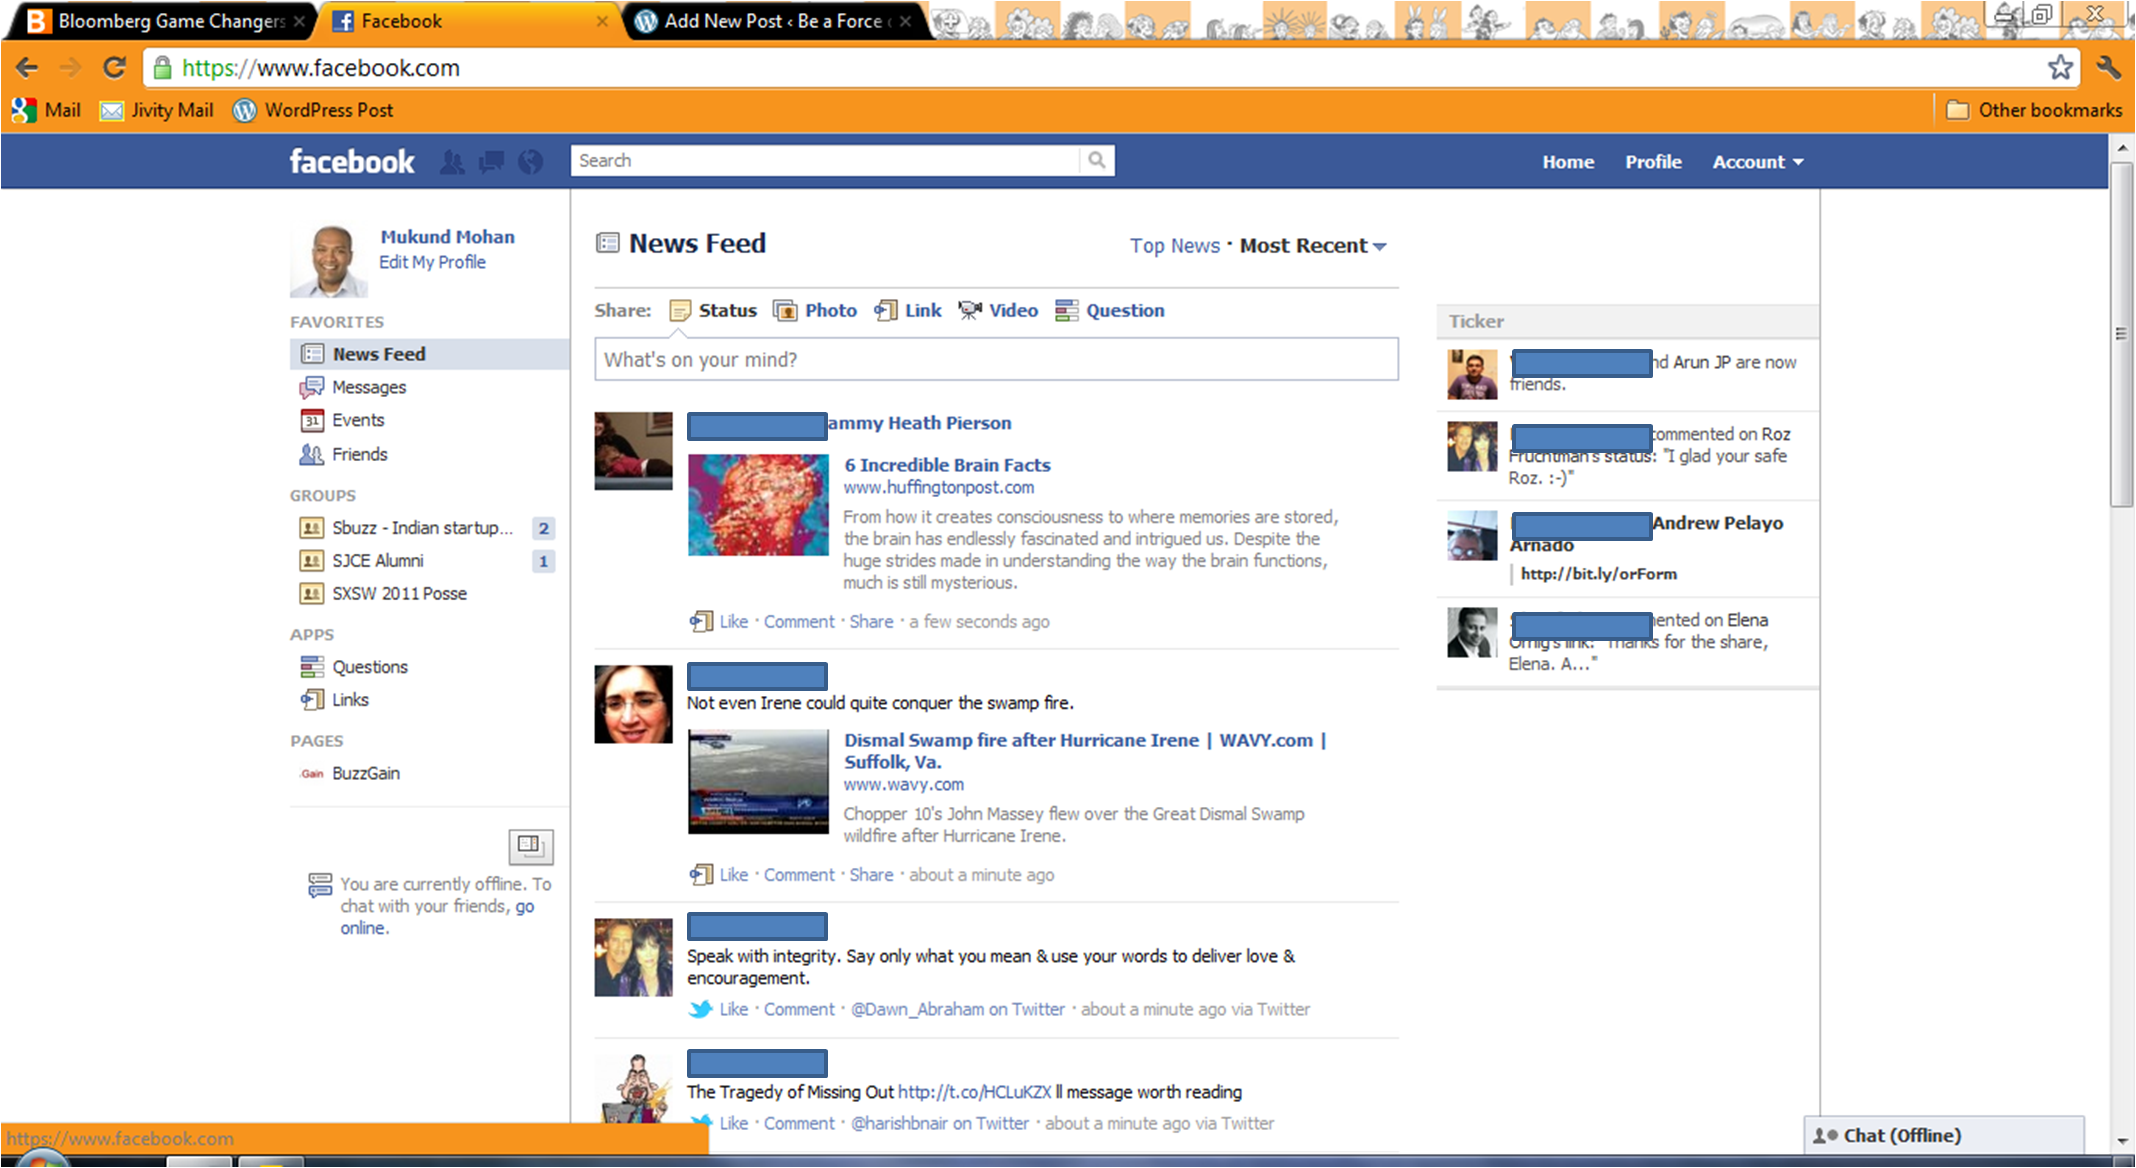Click the sidebar chat toggle icon
The height and width of the screenshot is (1168, 2136).
[x=530, y=846]
